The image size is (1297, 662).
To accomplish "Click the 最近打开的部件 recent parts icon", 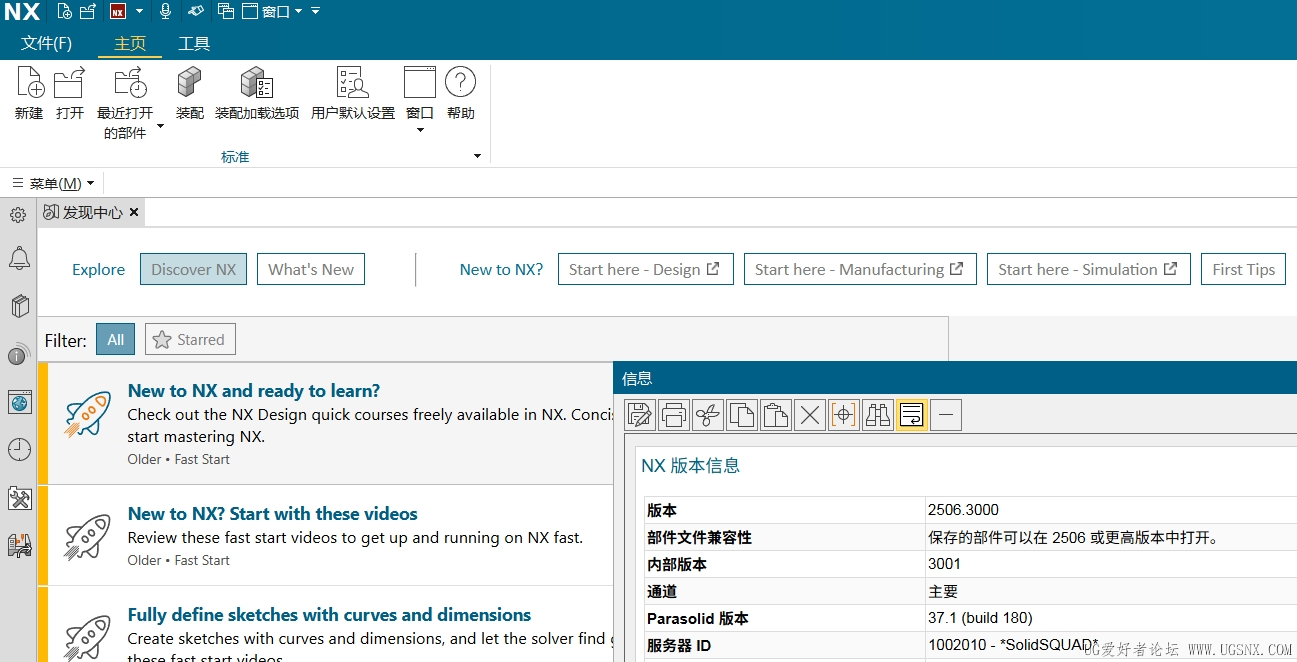I will [128, 82].
